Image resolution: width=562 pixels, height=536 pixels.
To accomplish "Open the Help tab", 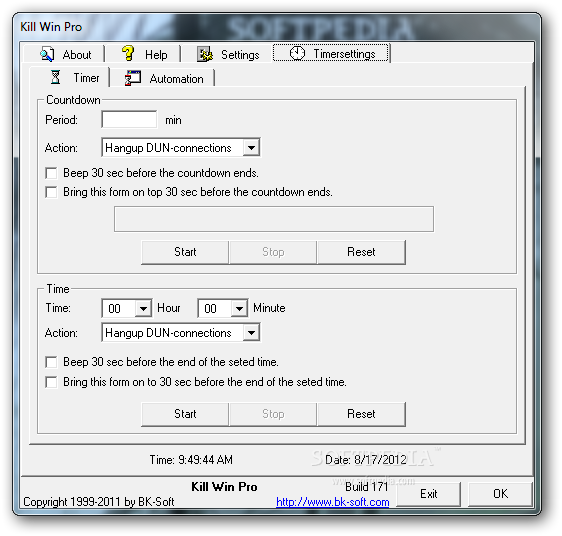I will (x=143, y=54).
